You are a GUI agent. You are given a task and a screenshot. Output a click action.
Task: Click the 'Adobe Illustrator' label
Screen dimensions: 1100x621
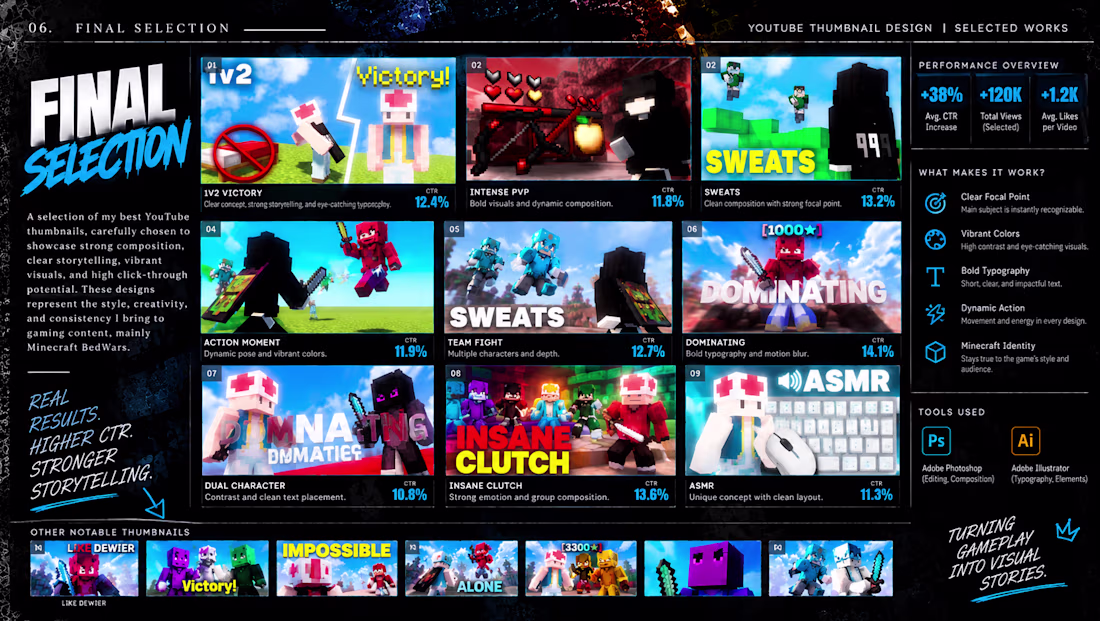(1040, 468)
